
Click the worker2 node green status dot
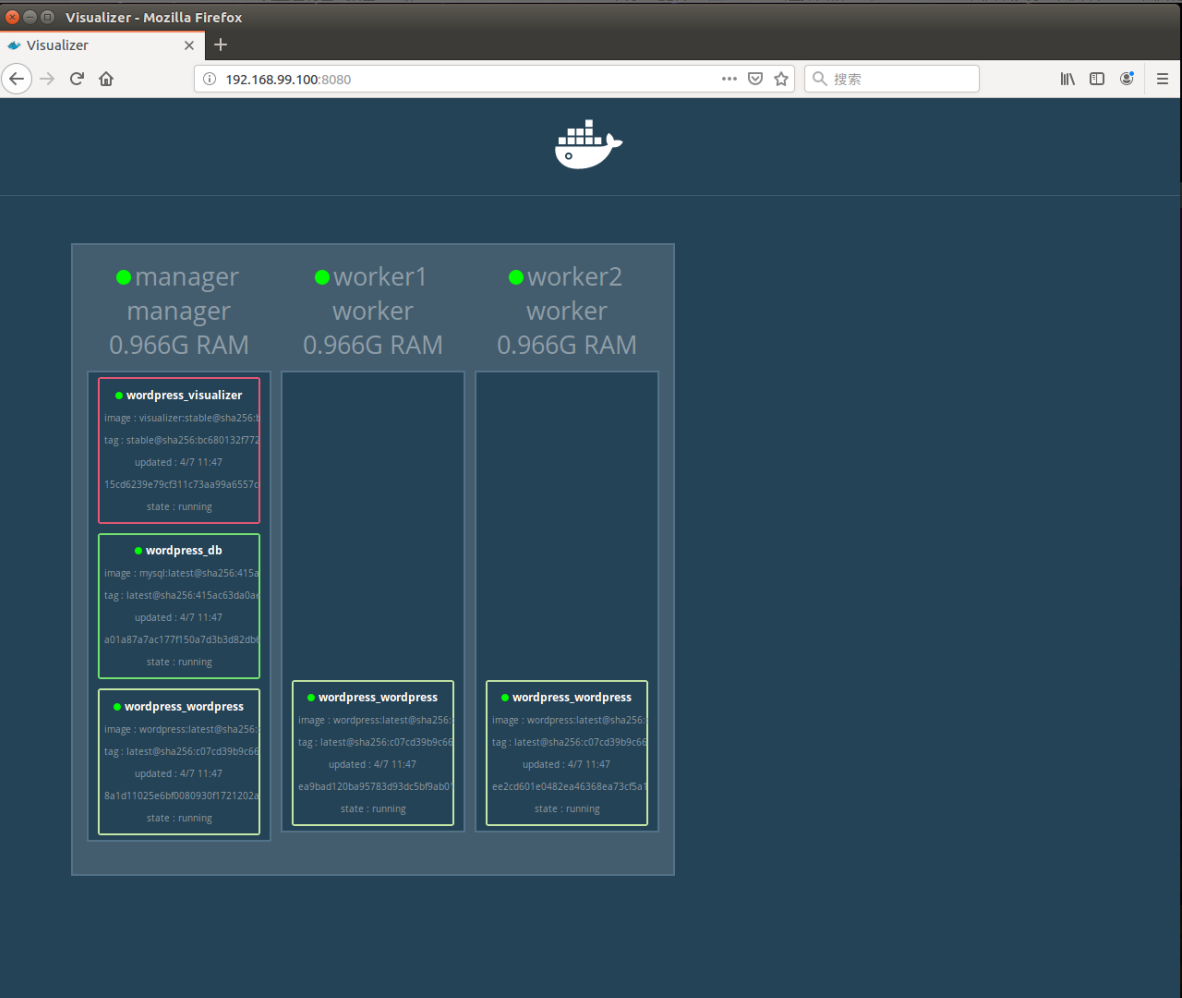[516, 277]
